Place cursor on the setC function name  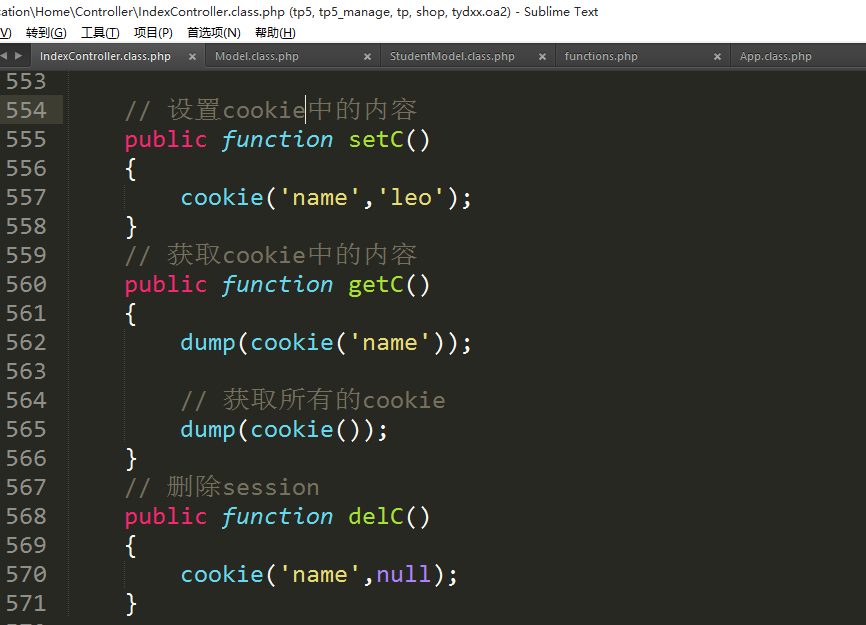click(x=376, y=139)
